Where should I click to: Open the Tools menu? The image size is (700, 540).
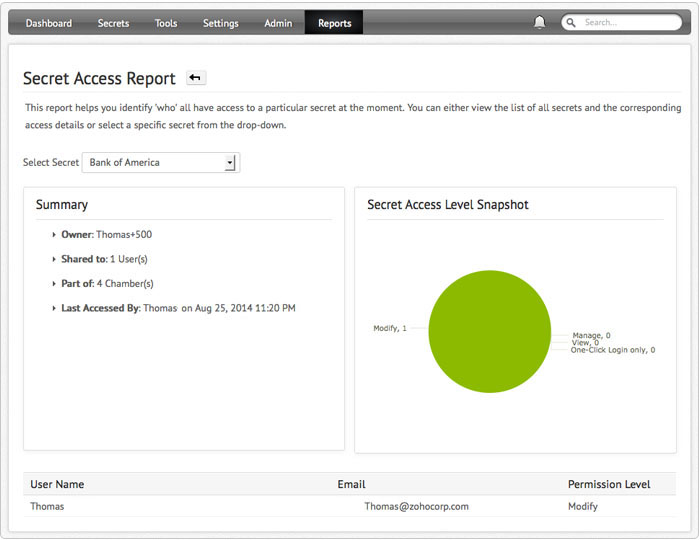[x=166, y=23]
